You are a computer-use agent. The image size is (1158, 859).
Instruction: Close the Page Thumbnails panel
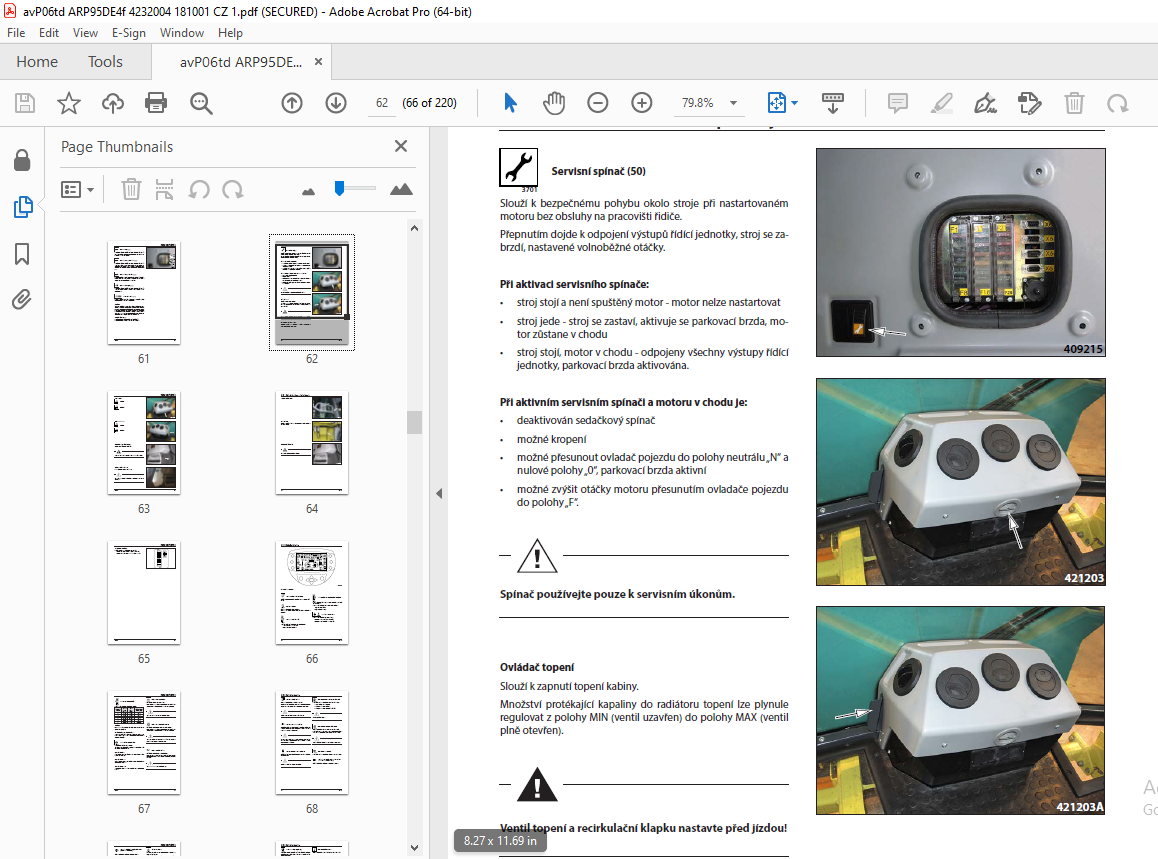point(401,146)
